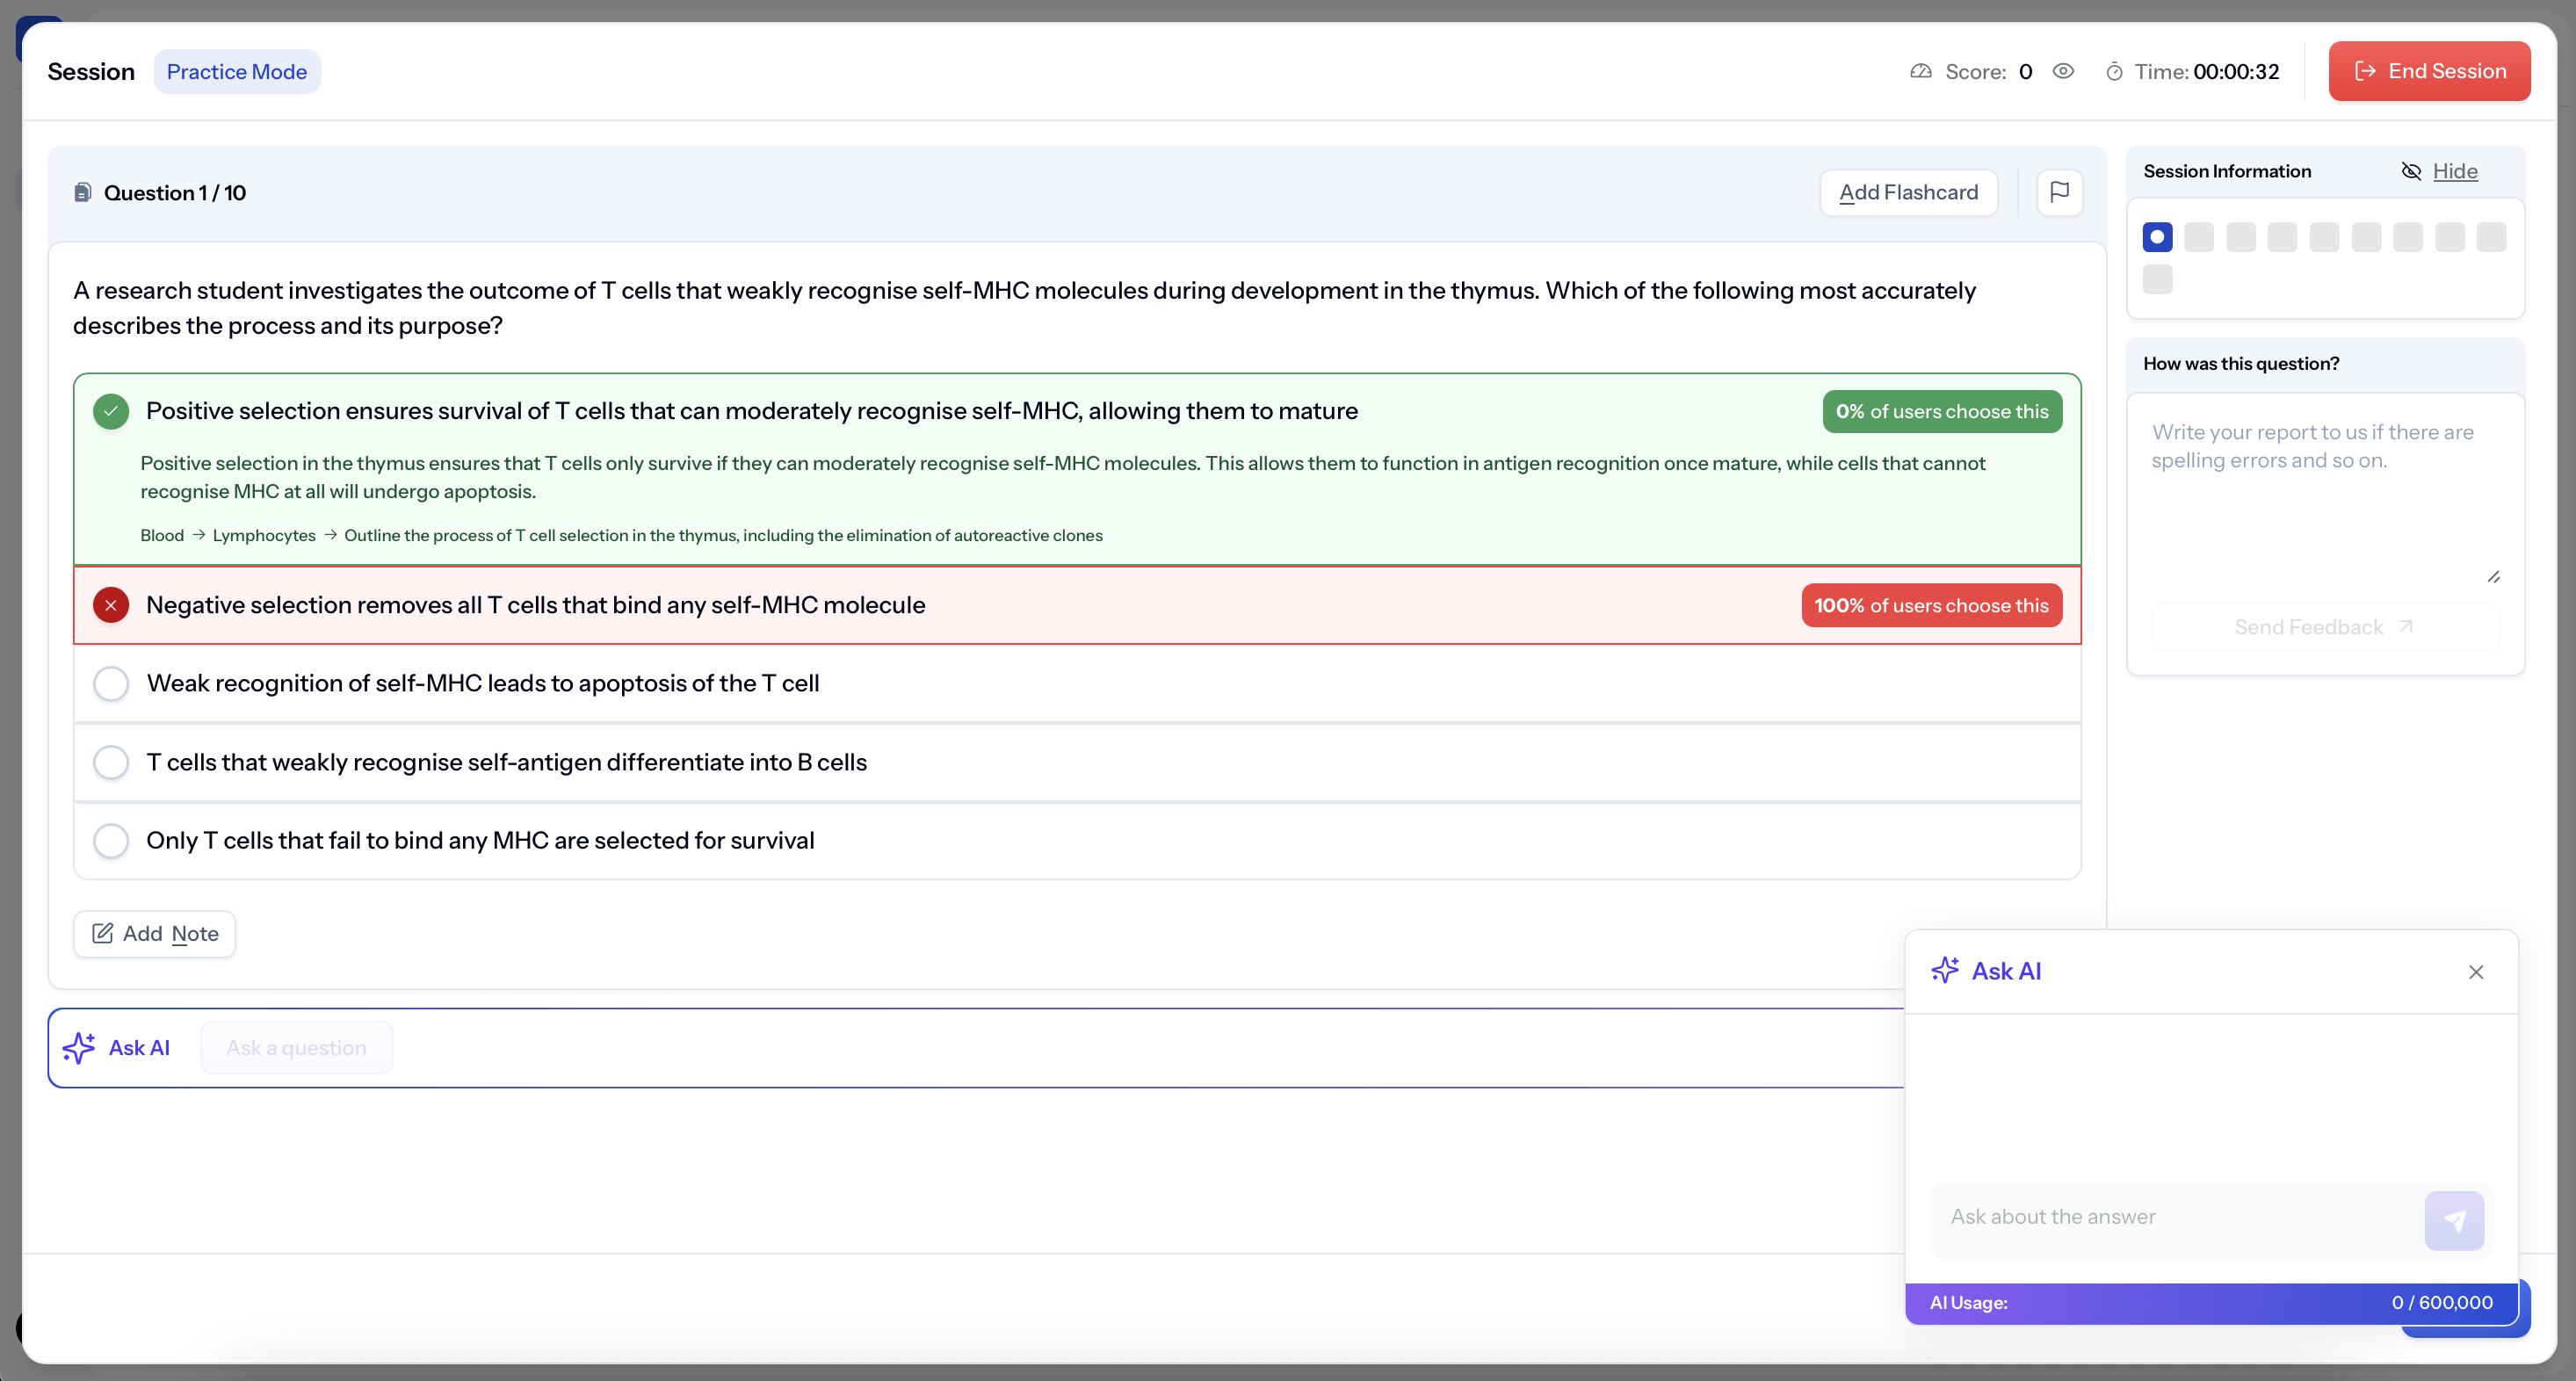Close the Ask AI popup panel

point(2475,972)
